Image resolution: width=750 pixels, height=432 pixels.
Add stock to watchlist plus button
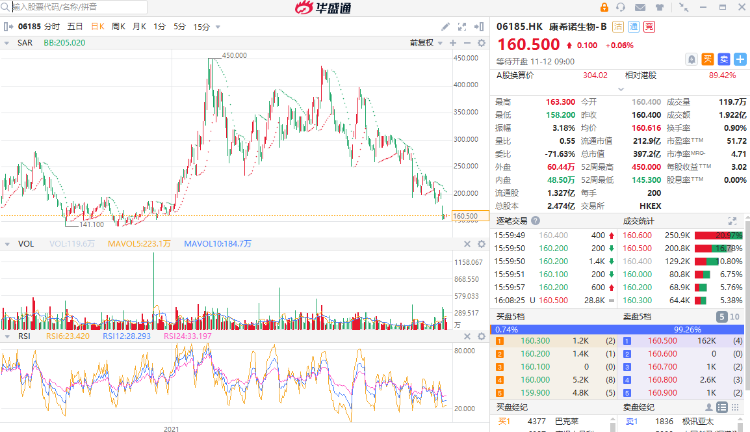pos(740,59)
